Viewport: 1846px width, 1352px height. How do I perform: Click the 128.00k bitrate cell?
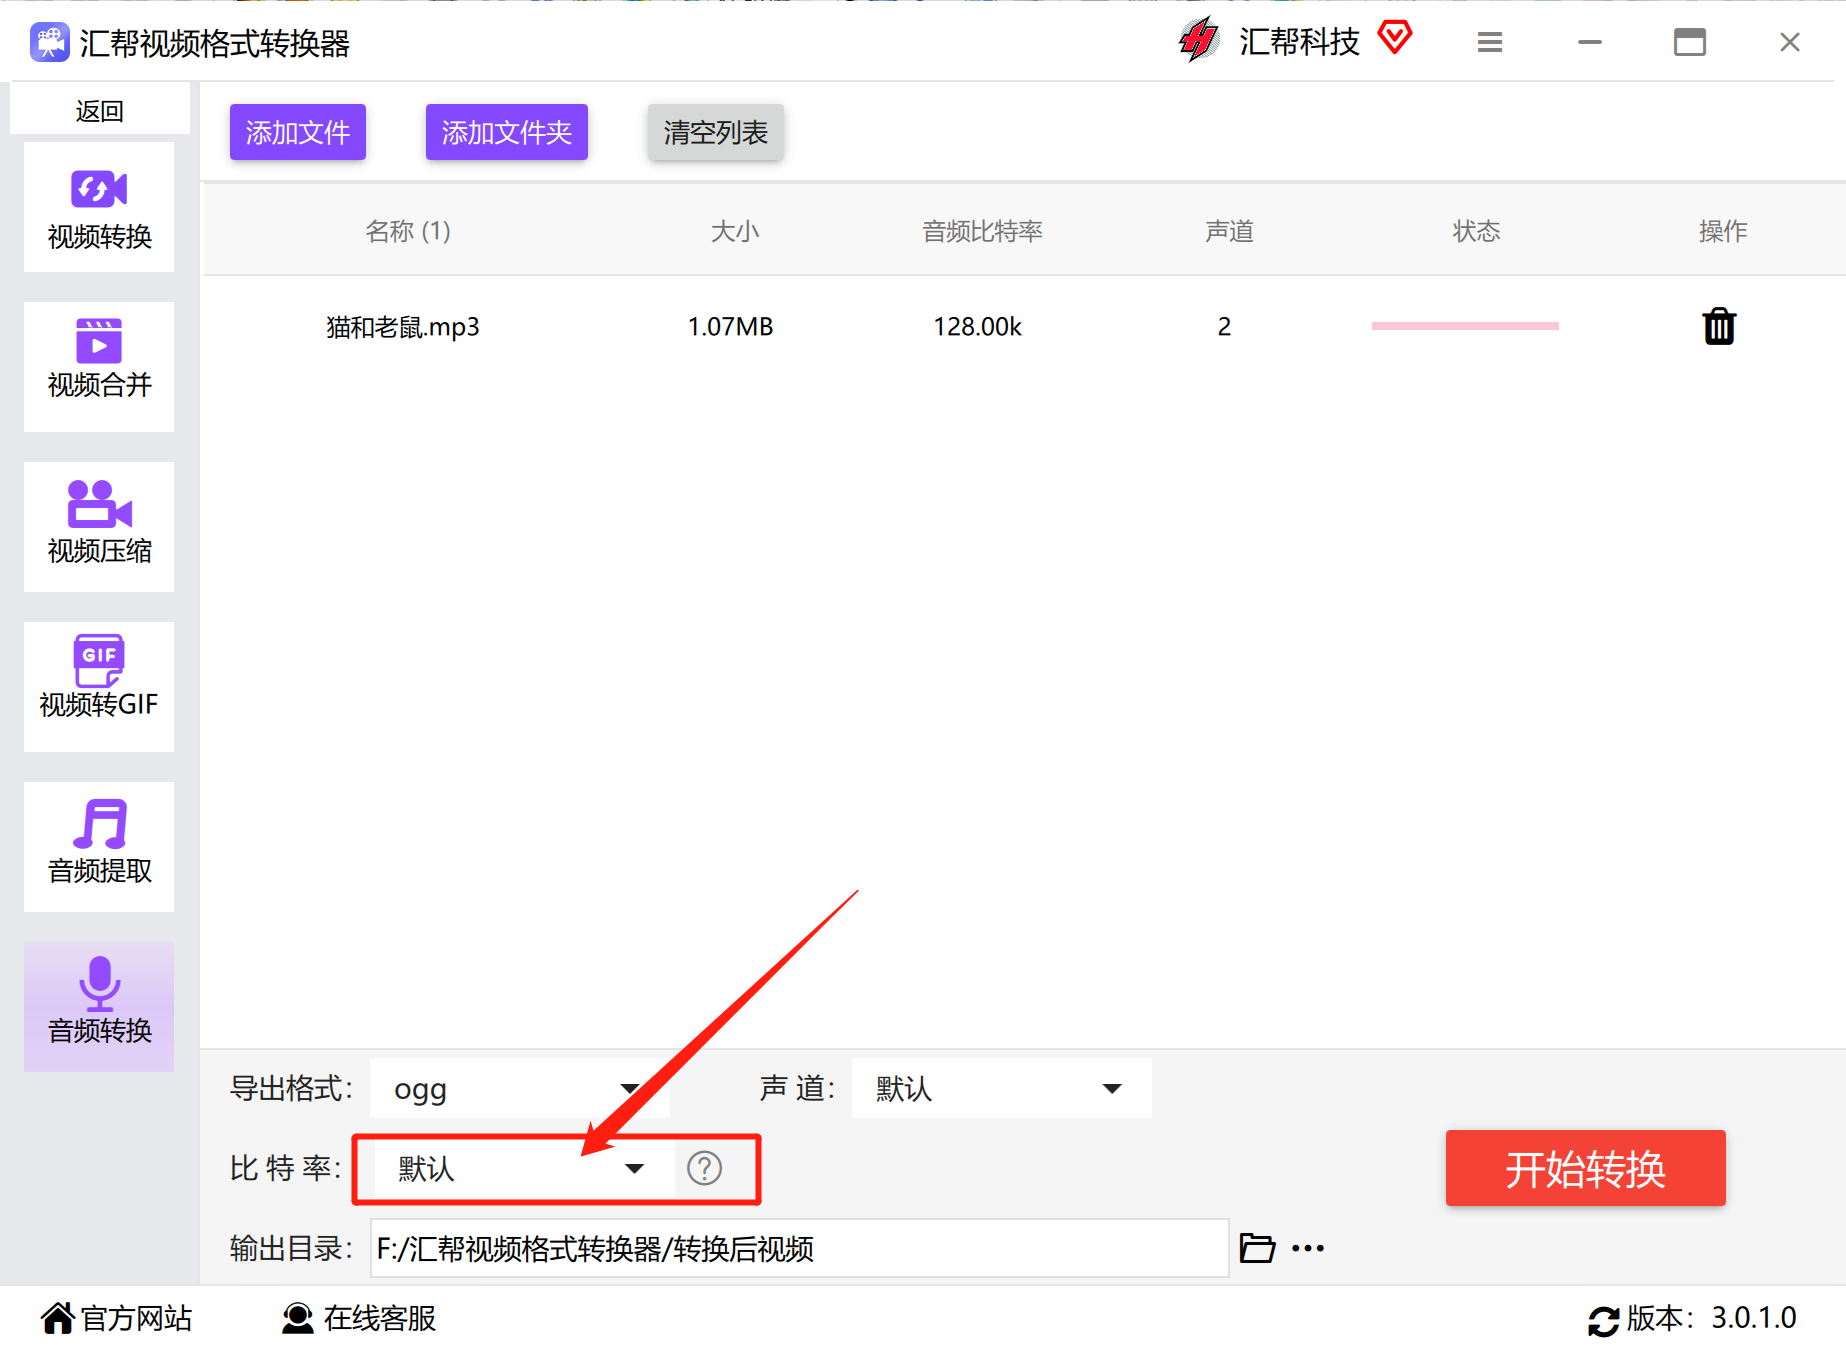978,327
